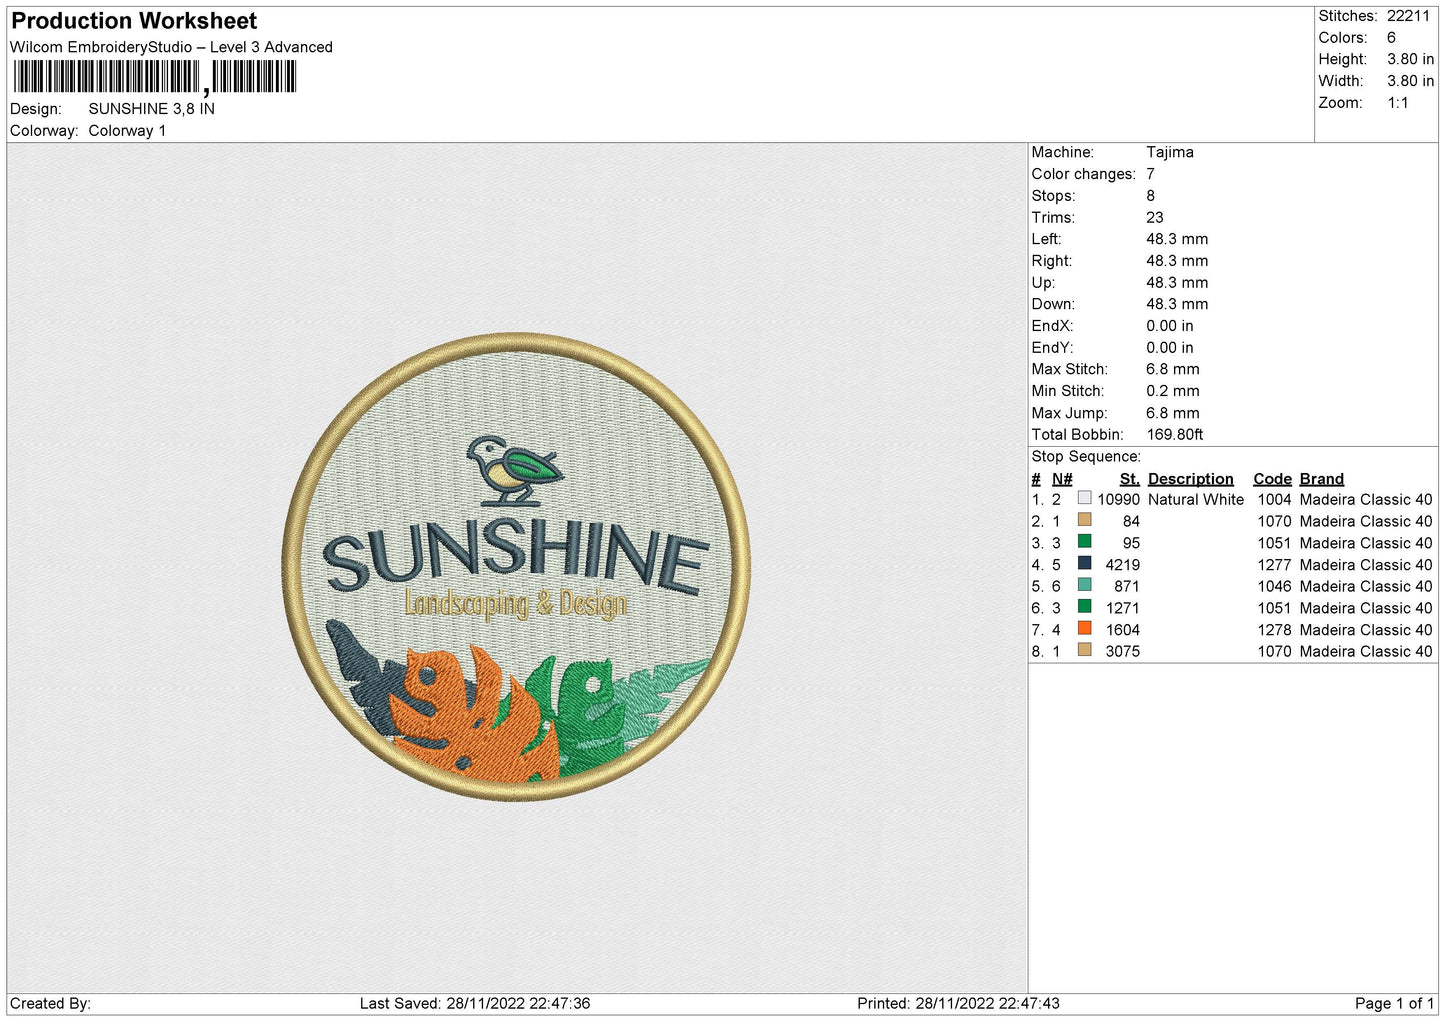Click the teal swatch in stop row 5

click(x=1084, y=585)
